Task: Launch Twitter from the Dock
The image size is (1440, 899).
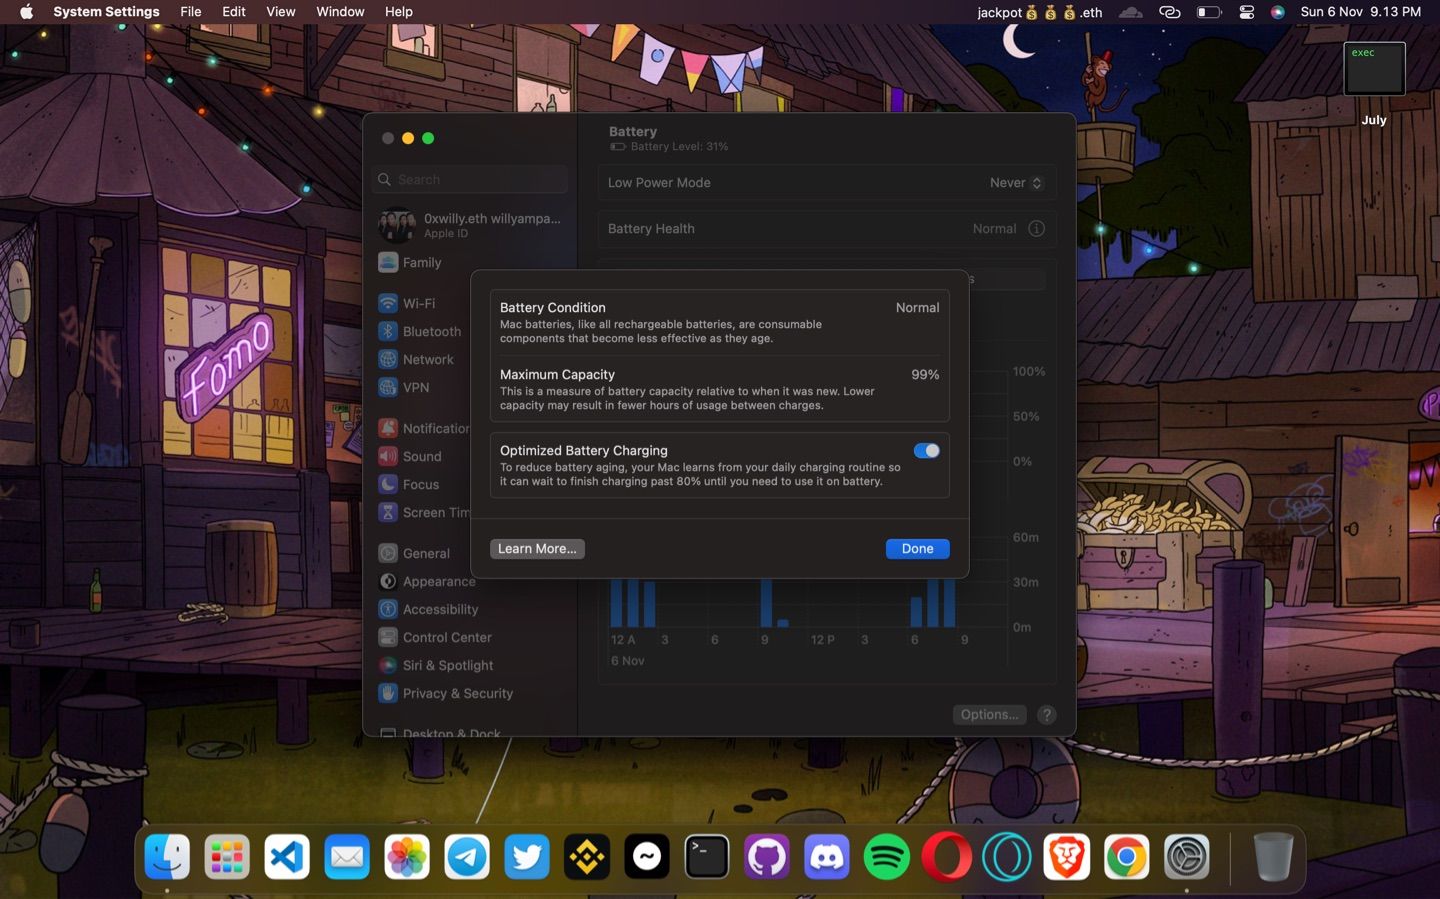Action: coord(527,857)
